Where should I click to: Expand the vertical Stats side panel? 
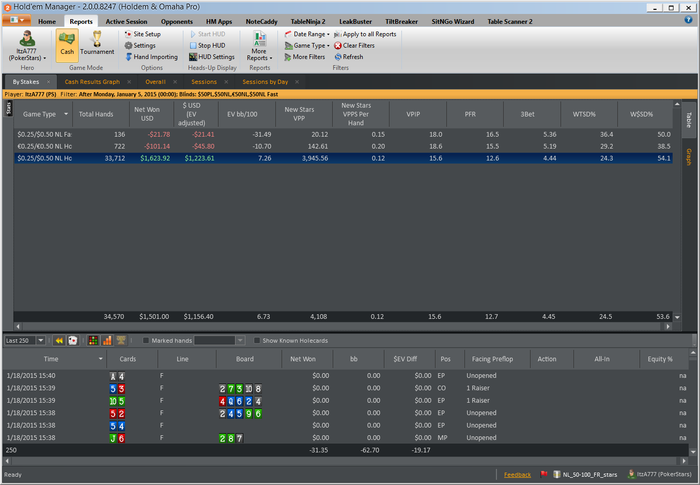click(8, 108)
